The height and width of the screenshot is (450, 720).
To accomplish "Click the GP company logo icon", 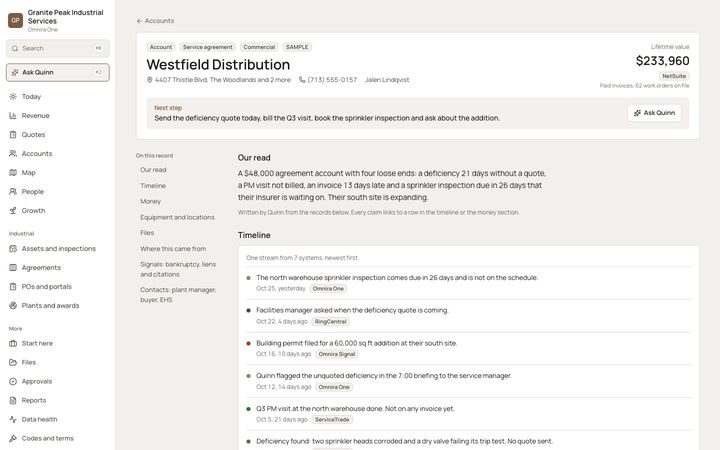I will (15, 20).
